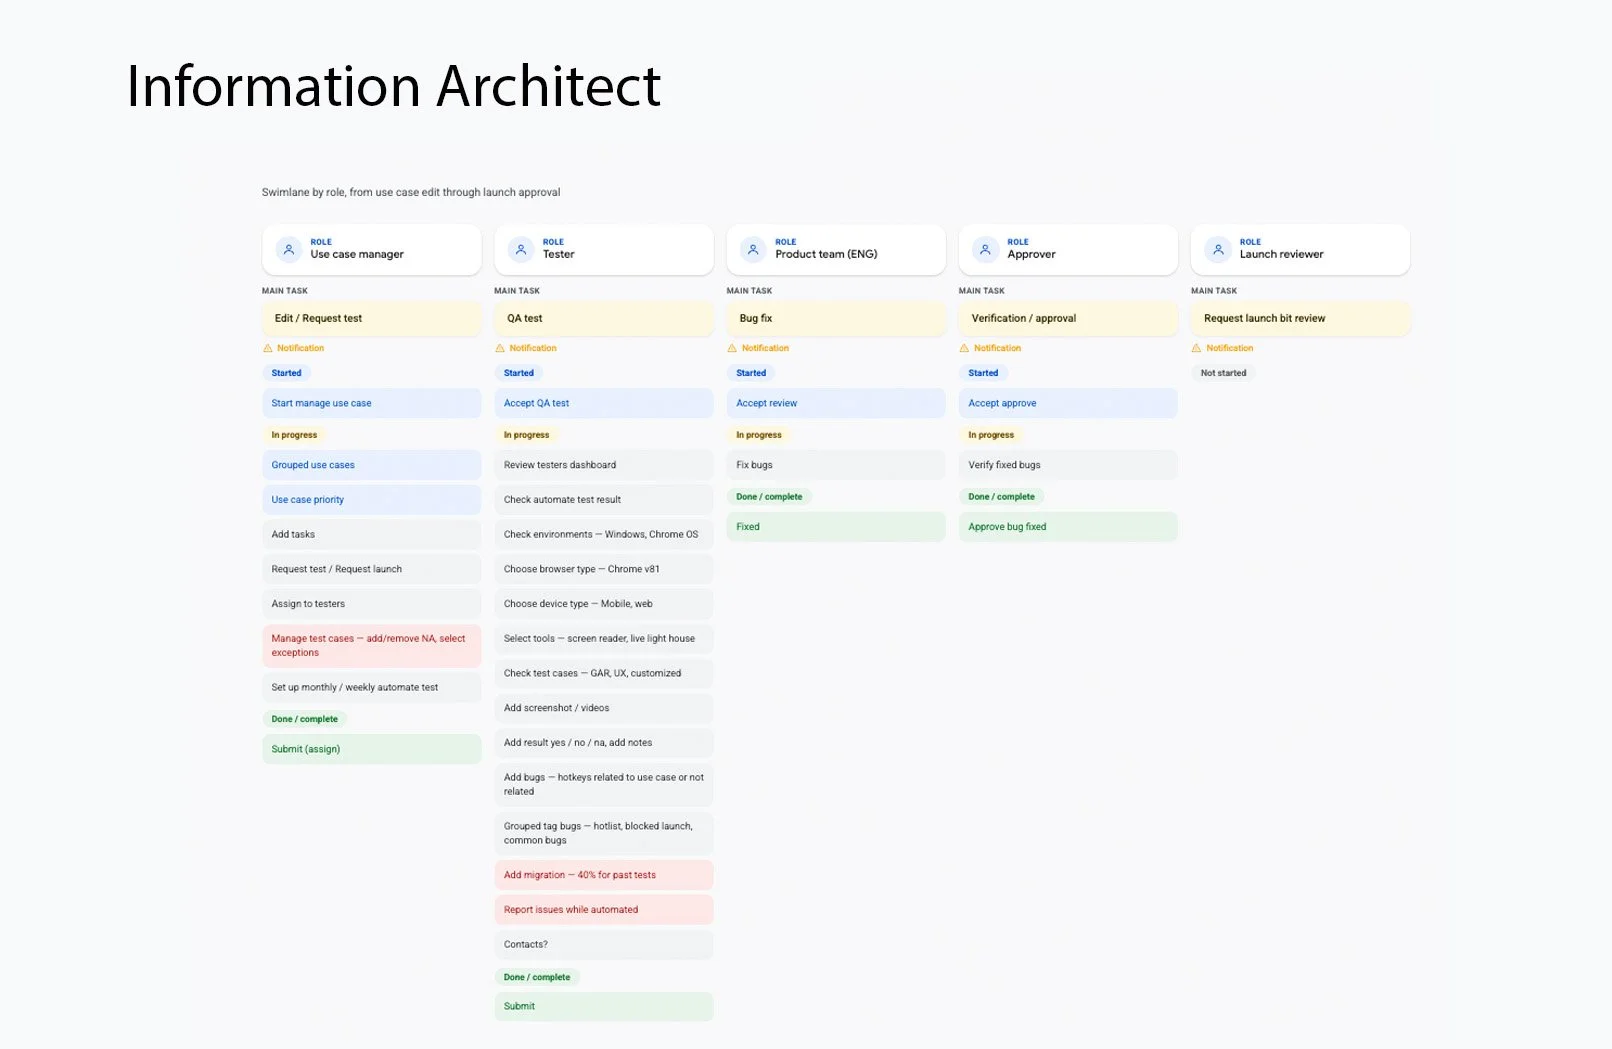This screenshot has height=1049, width=1612.
Task: Click Select tools screen reader step
Action: point(604,638)
